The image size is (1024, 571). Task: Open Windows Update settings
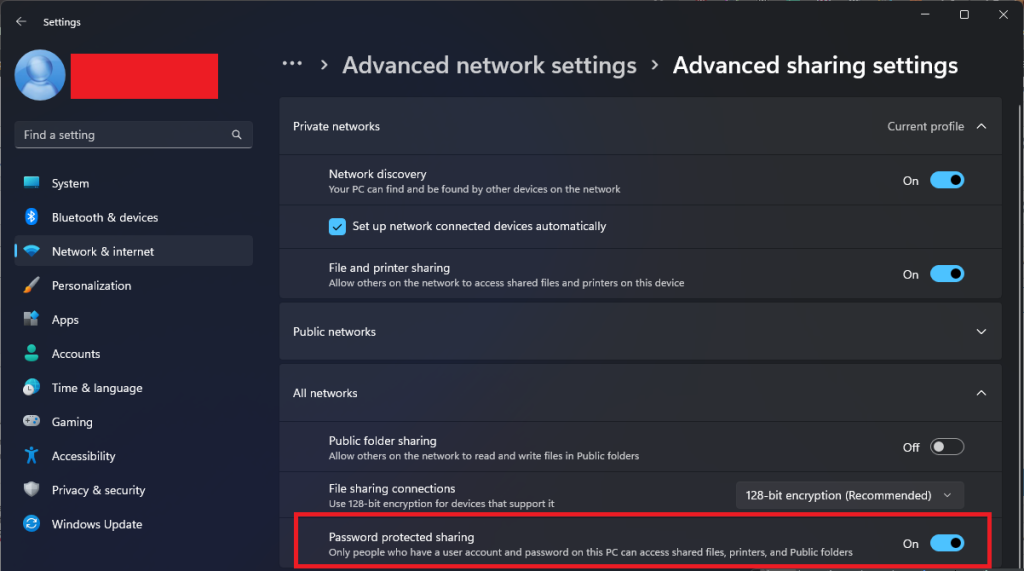134,523
